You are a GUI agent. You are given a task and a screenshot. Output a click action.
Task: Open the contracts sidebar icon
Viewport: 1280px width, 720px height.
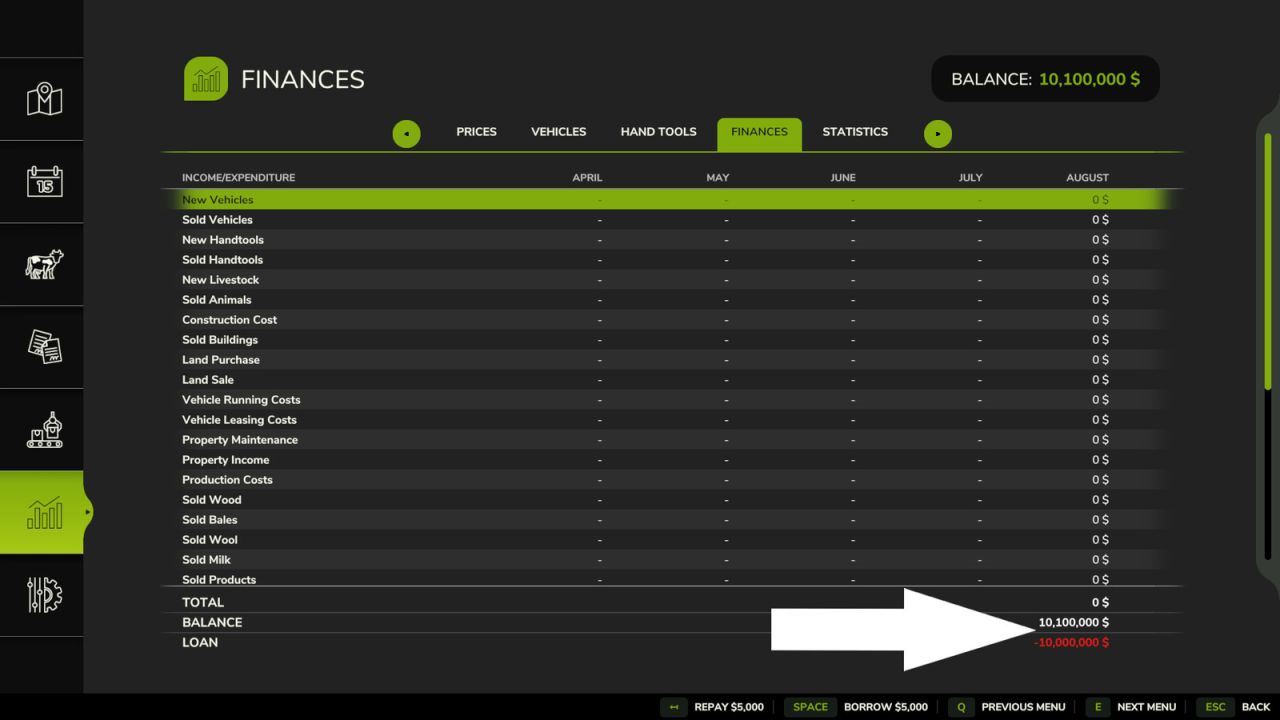tap(44, 347)
